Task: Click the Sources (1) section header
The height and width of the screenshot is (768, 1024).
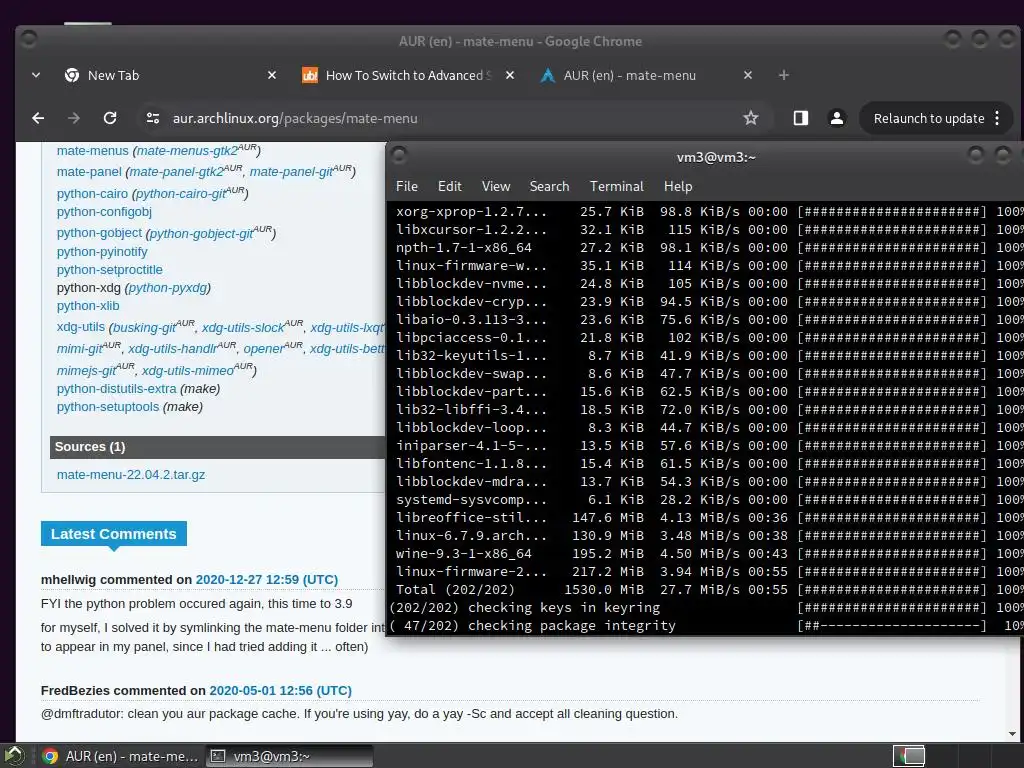Action: [217, 447]
